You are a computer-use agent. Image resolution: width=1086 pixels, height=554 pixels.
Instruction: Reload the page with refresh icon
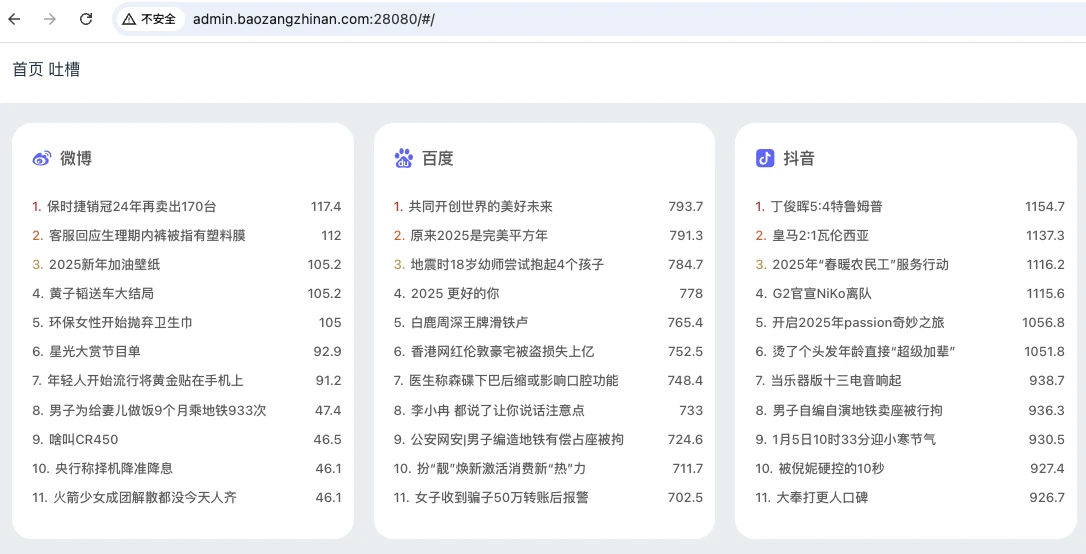click(86, 19)
